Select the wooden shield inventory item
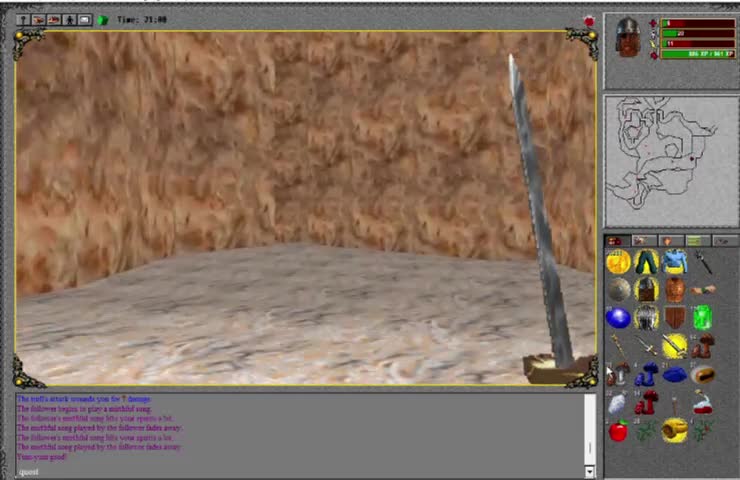Screen dimensions: 740x480 click(x=675, y=317)
